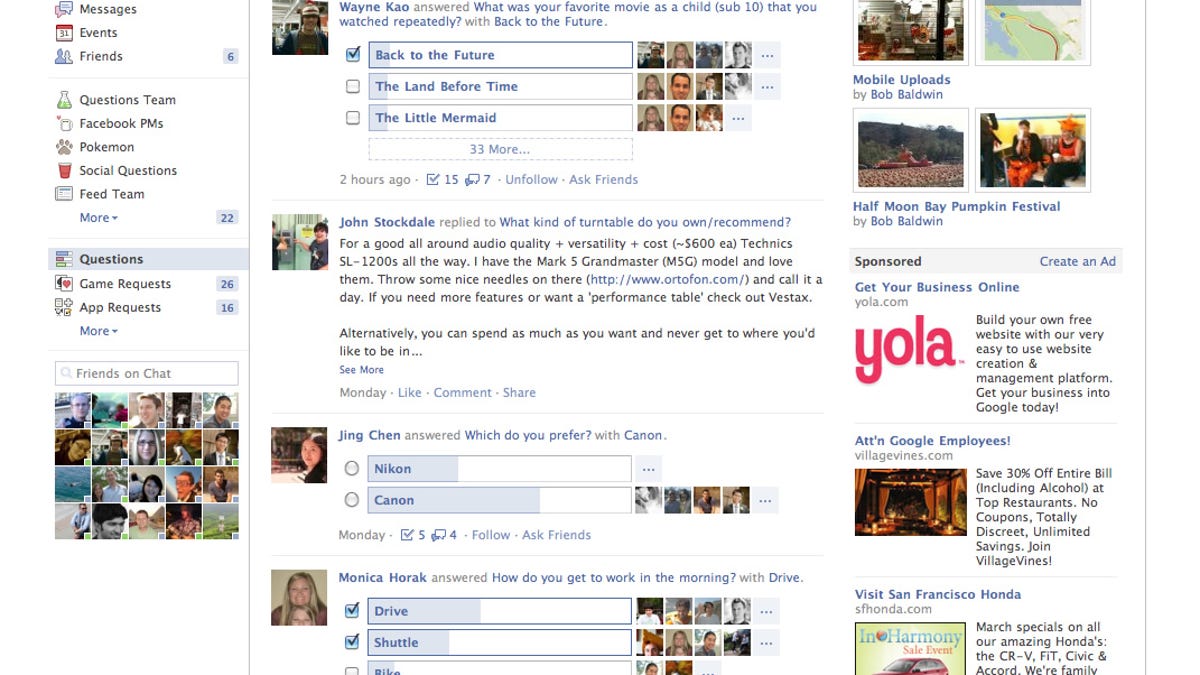Open the Messages icon in sidebar
The width and height of the screenshot is (1200, 675).
pos(64,10)
